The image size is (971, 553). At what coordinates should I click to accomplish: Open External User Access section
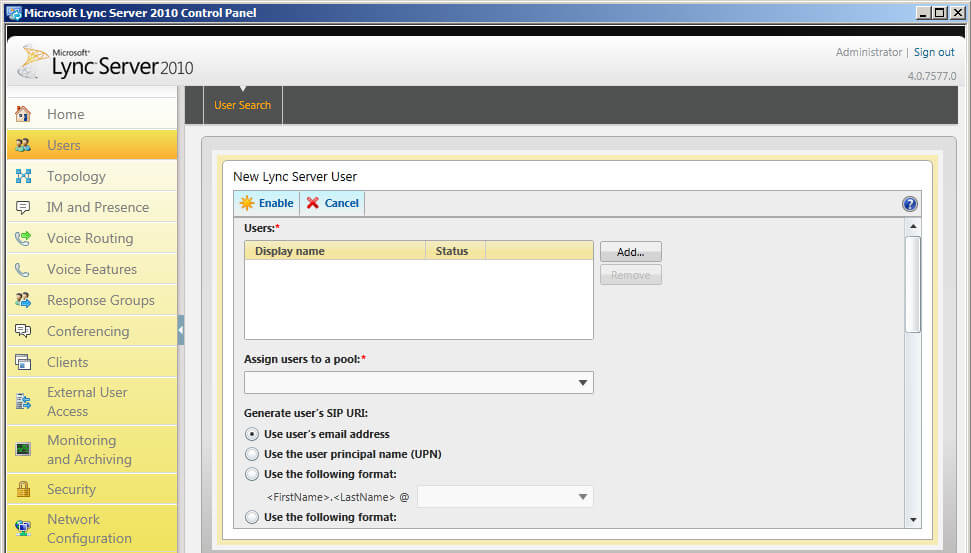(92, 402)
